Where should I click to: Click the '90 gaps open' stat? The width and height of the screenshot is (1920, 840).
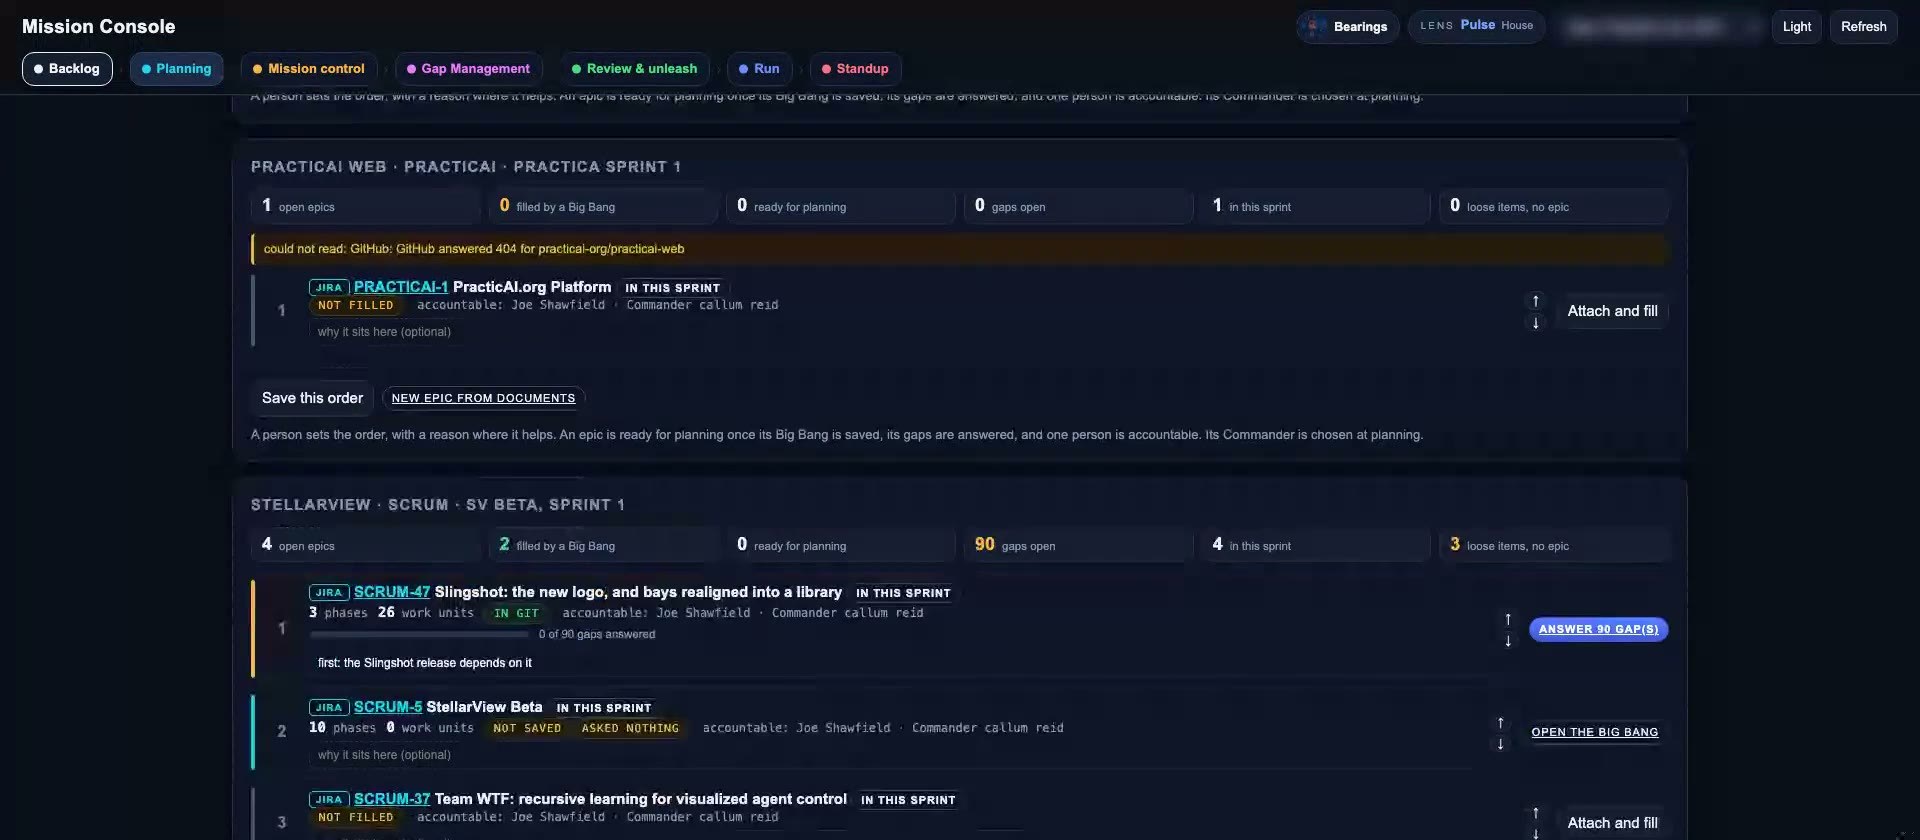coord(1077,545)
